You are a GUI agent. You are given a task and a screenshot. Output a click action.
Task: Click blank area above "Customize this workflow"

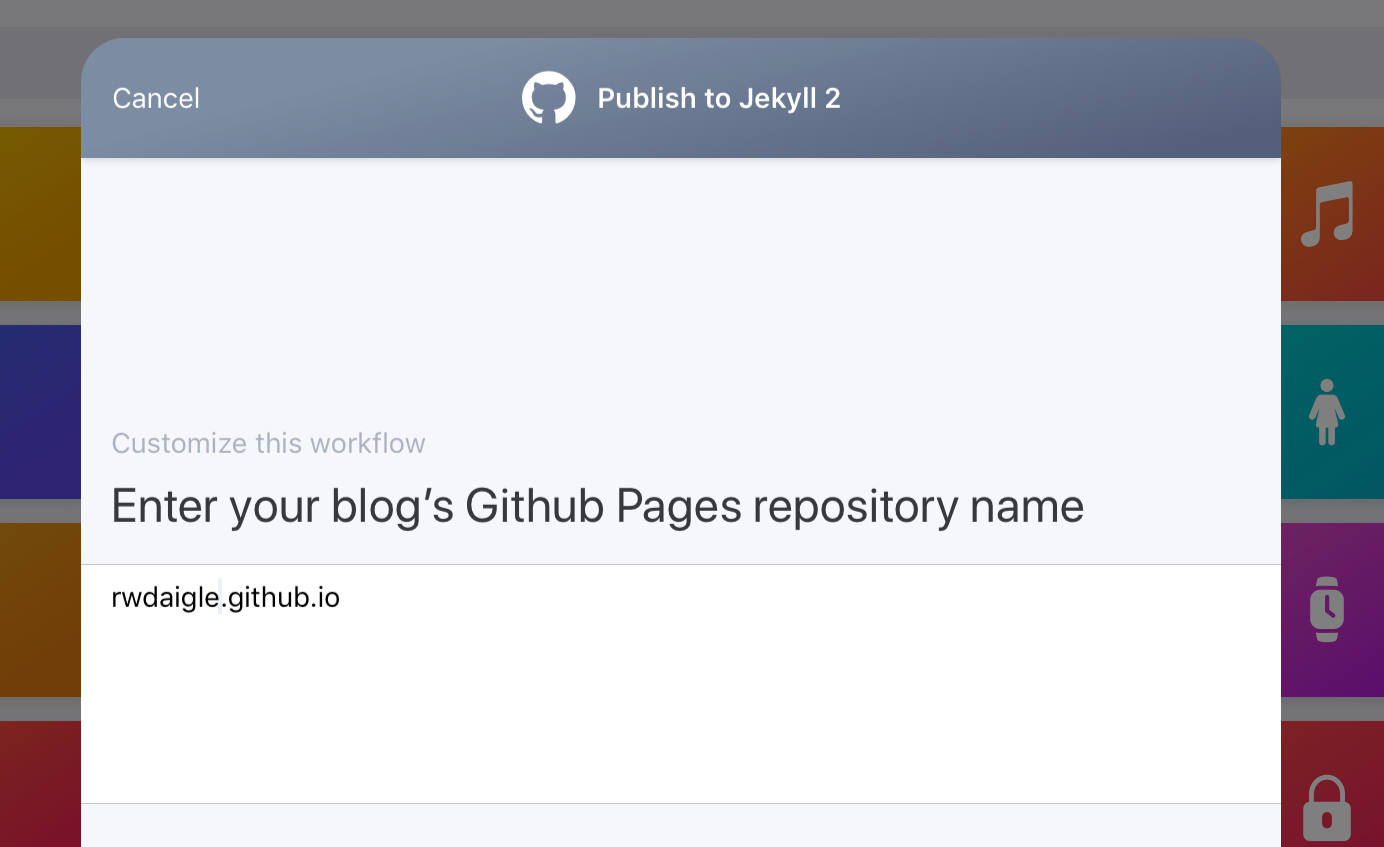pos(680,290)
